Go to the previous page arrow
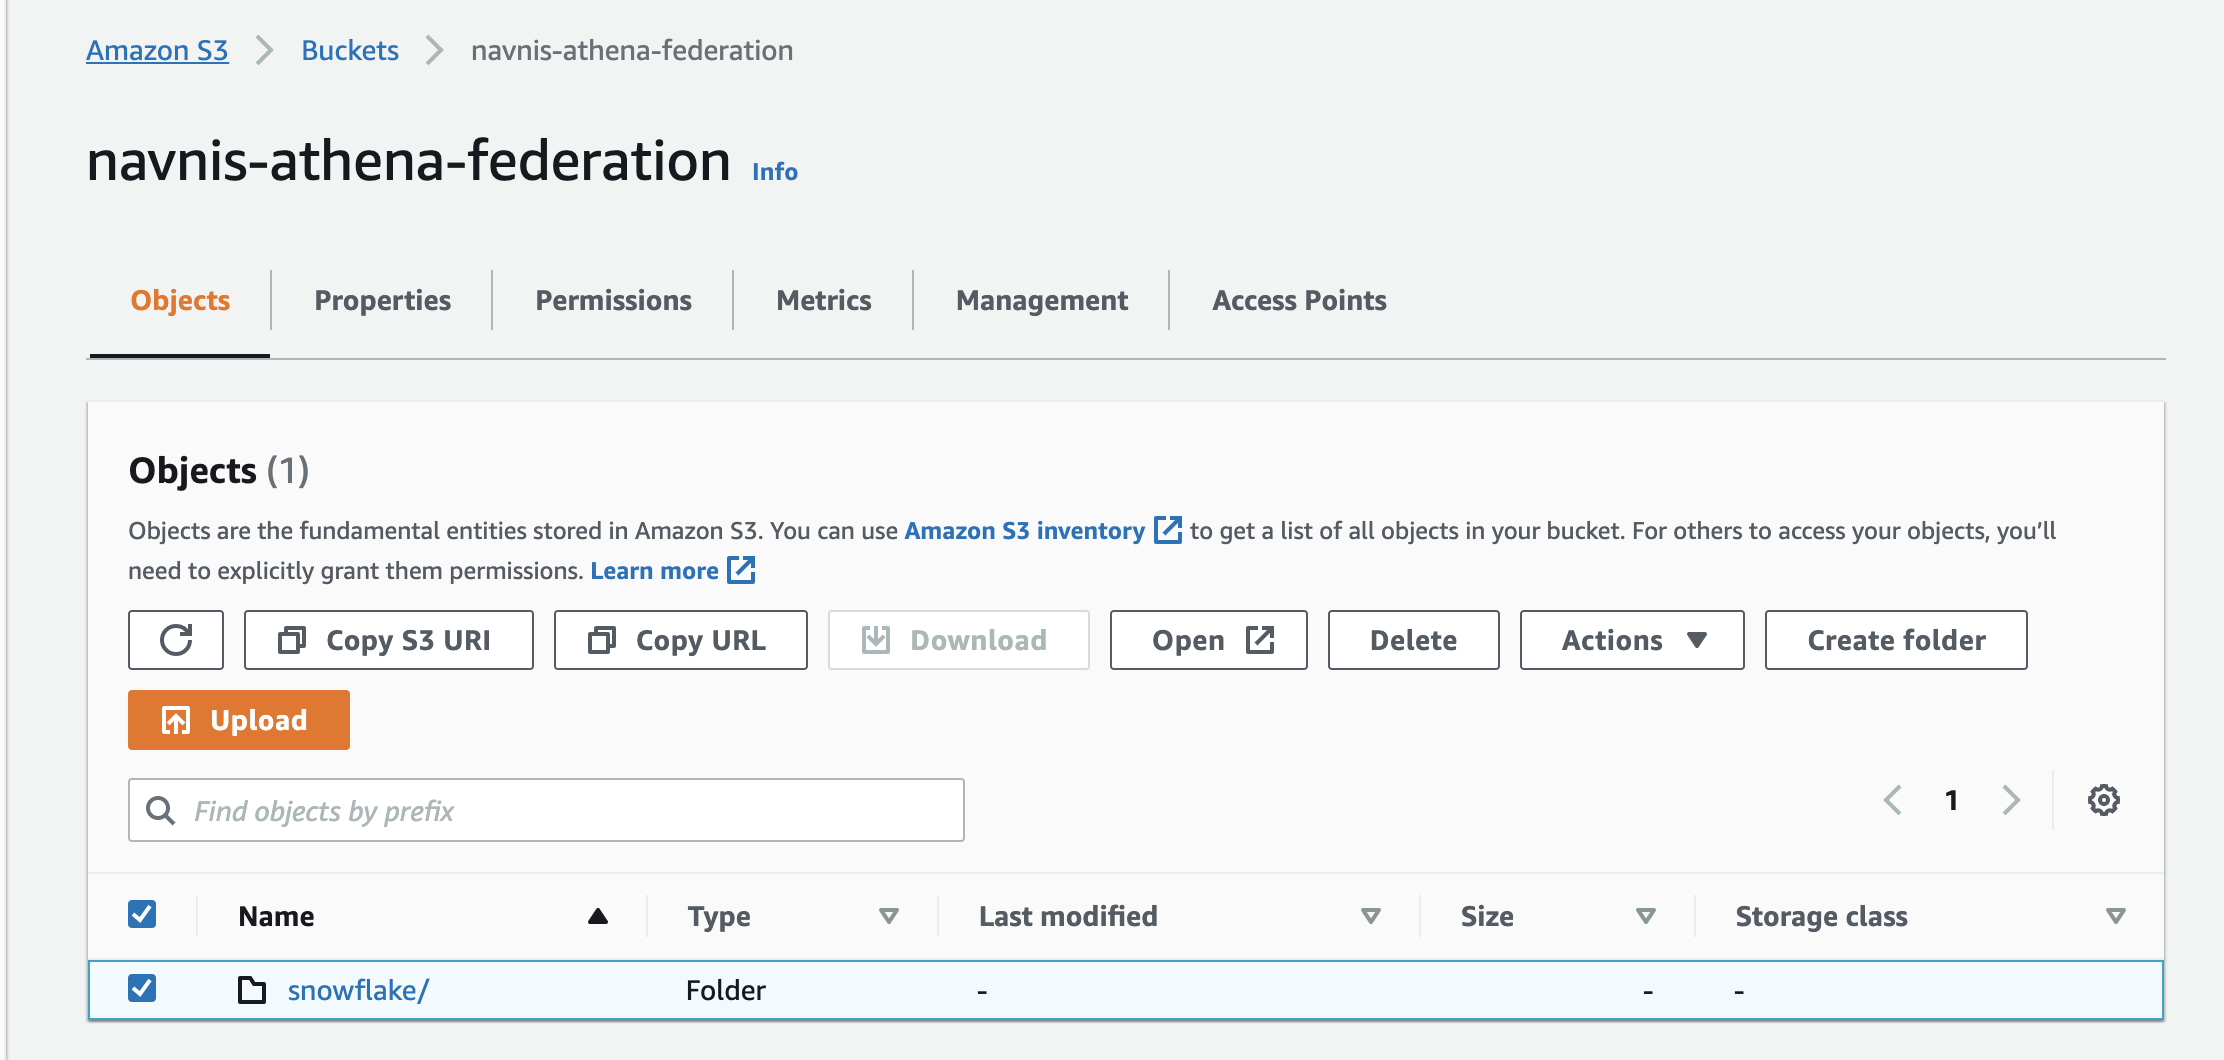Screen dimensions: 2224x1060 tap(1892, 800)
